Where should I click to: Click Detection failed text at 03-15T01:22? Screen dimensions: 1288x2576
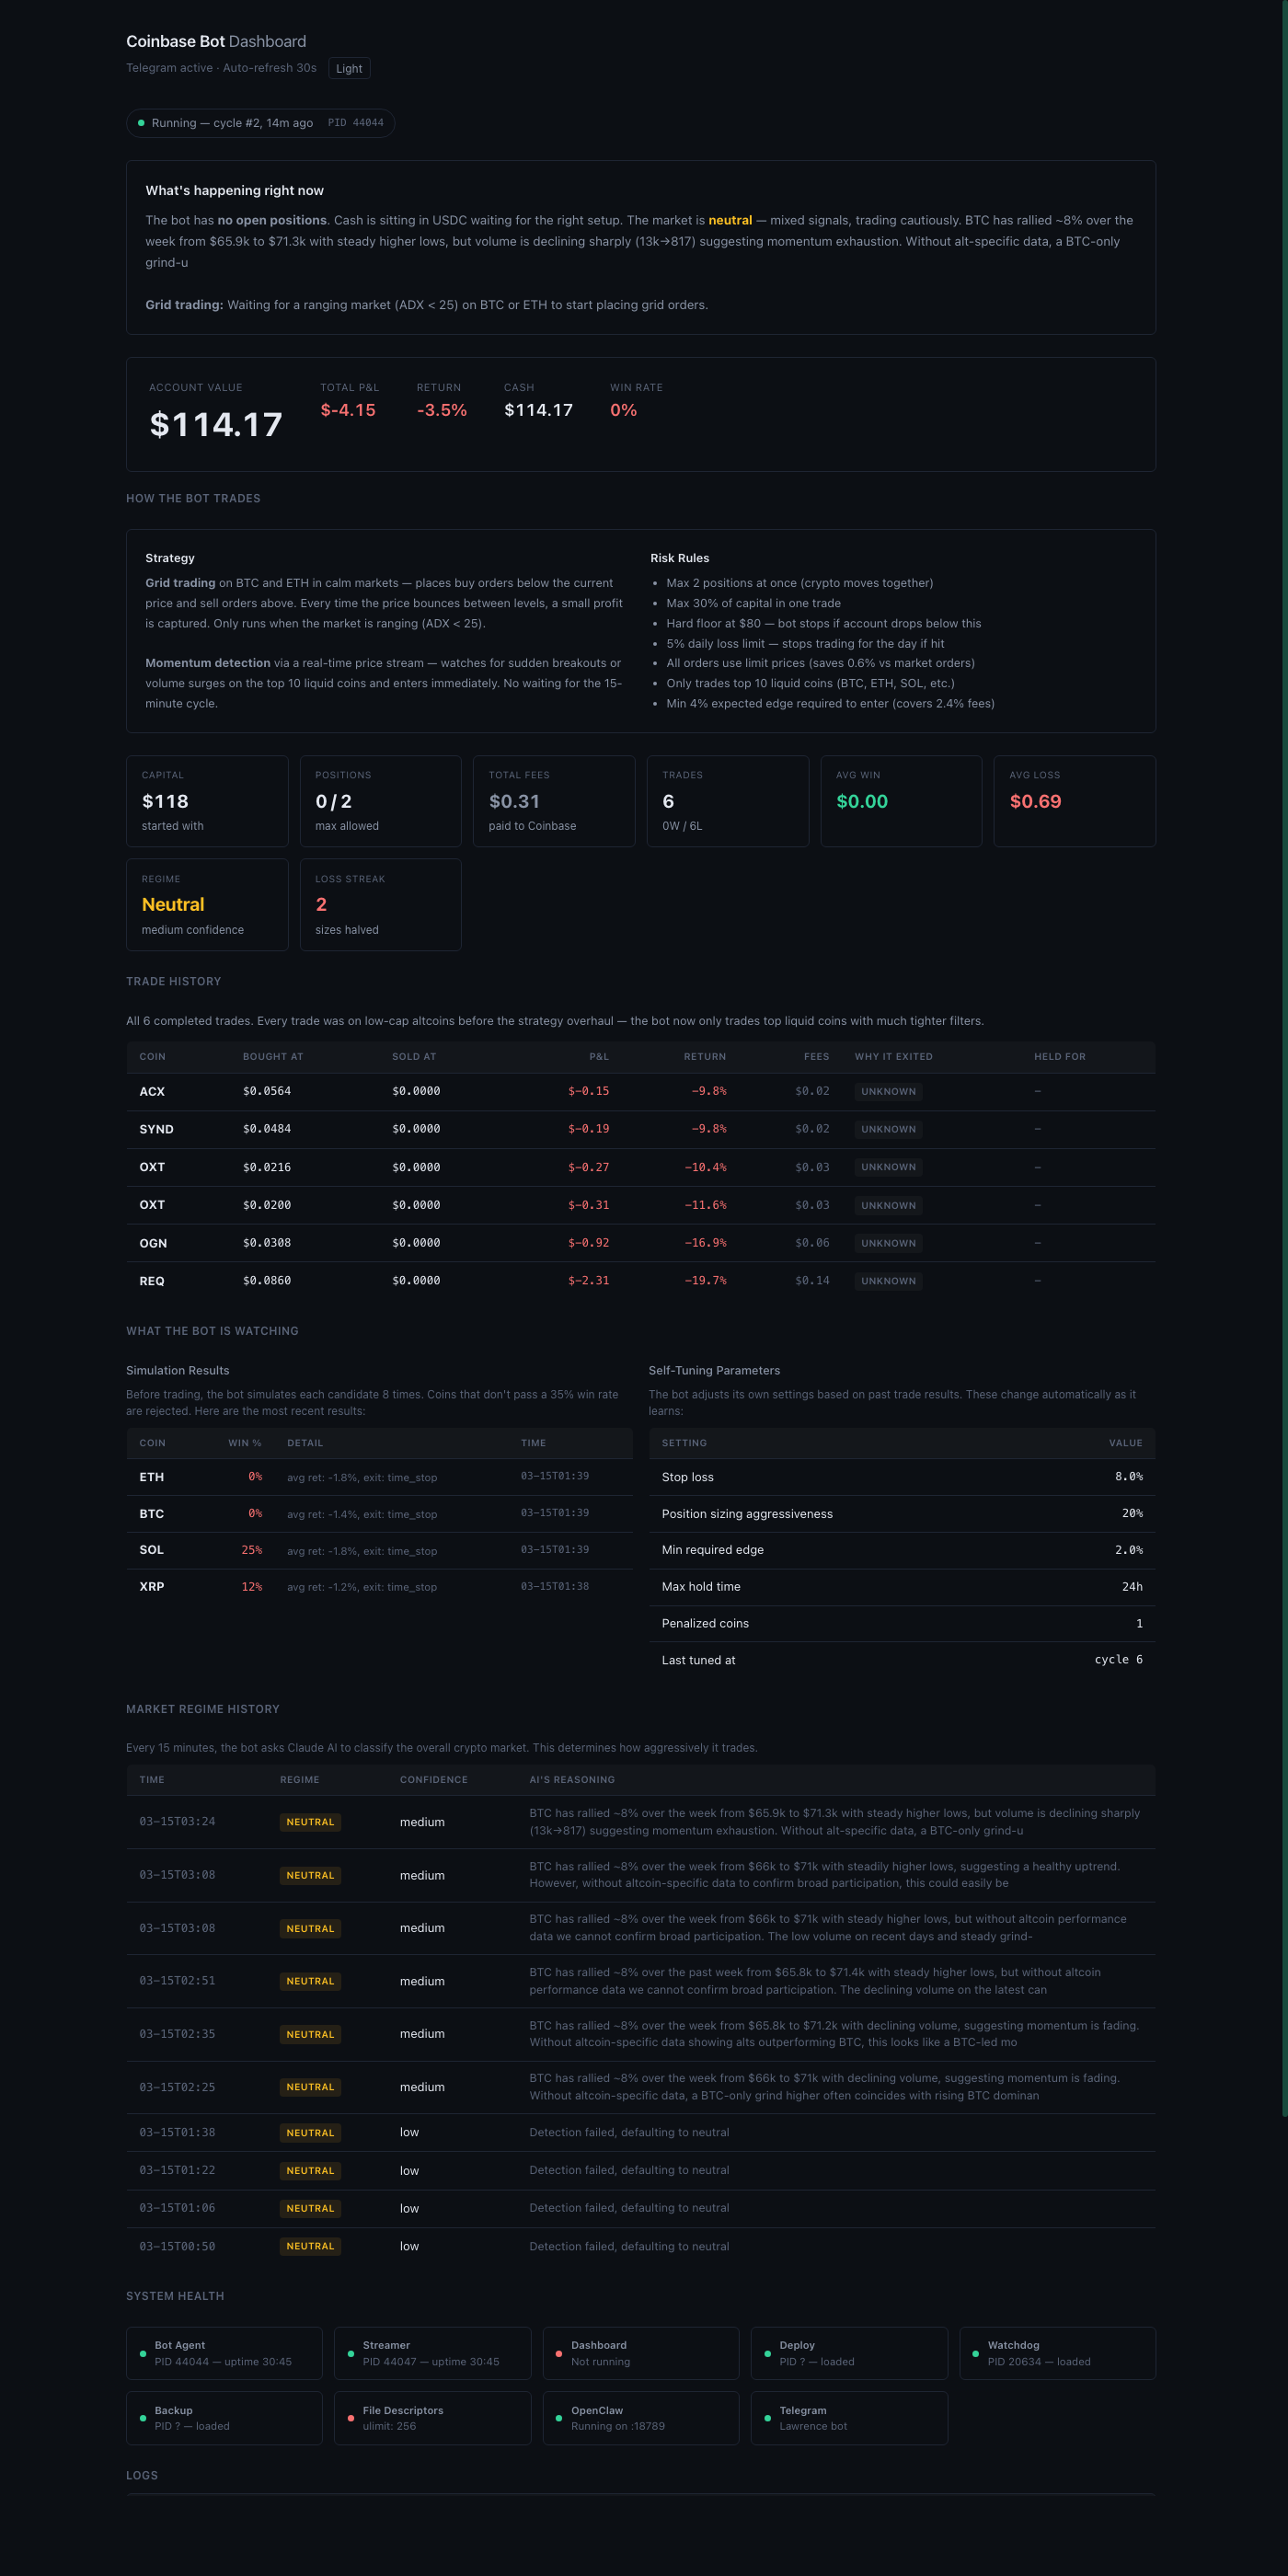(629, 2171)
